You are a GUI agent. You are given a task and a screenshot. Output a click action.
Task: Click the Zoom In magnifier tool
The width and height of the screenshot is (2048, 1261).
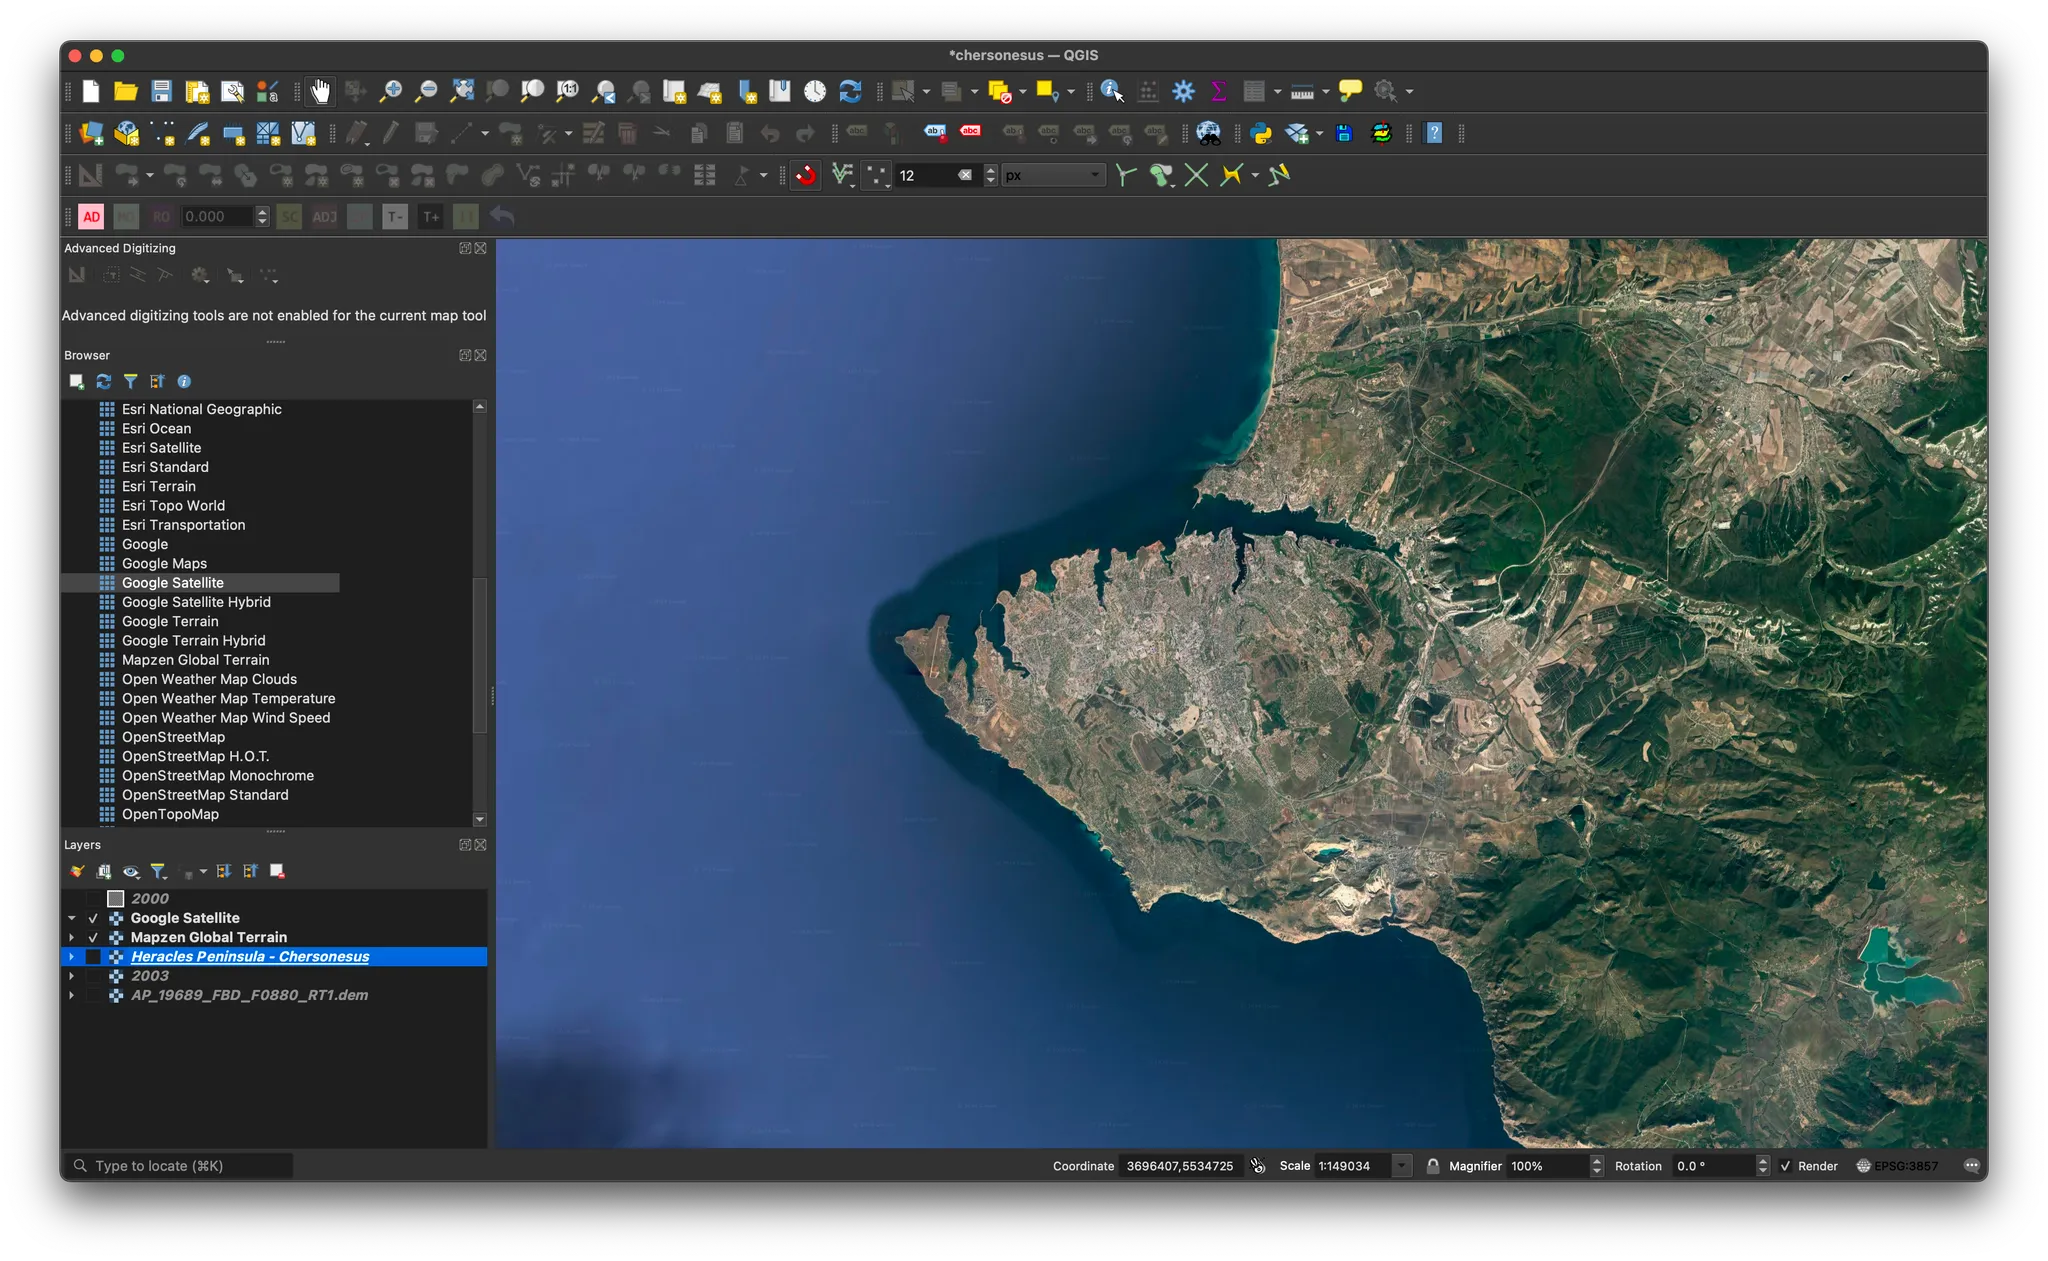pyautogui.click(x=391, y=91)
